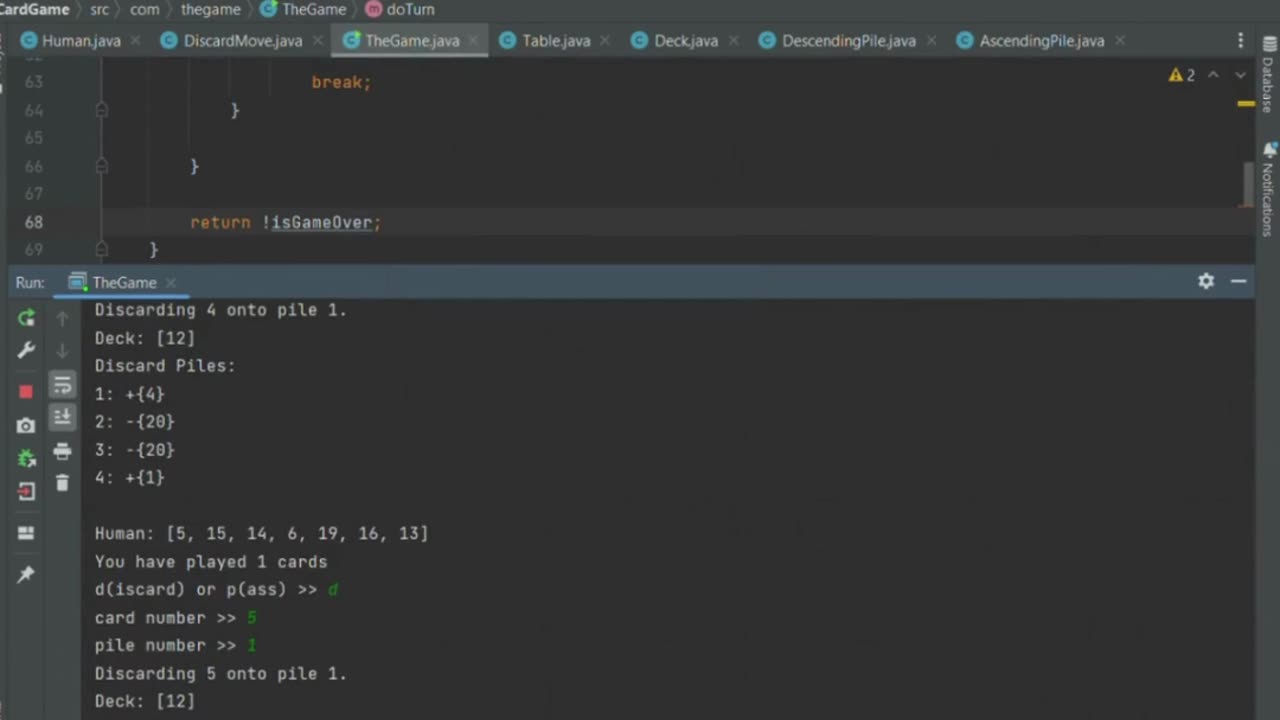Screen dimensions: 1280x720
Task: Switch to Table.java tab
Action: 556,41
